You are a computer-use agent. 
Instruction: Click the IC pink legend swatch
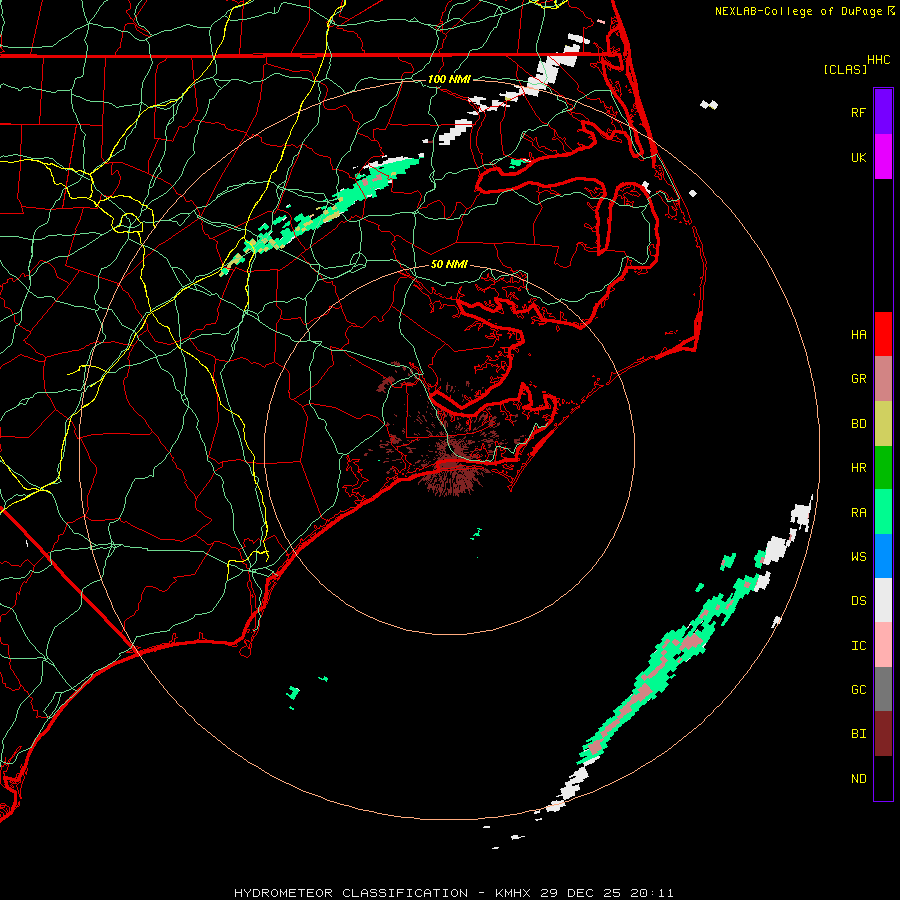point(883,645)
